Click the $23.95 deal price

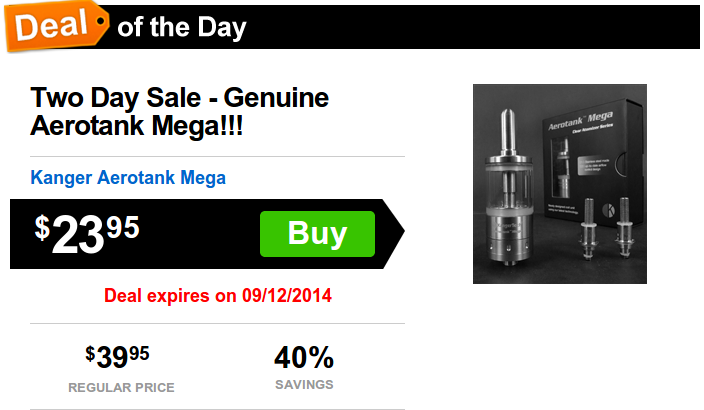(88, 234)
